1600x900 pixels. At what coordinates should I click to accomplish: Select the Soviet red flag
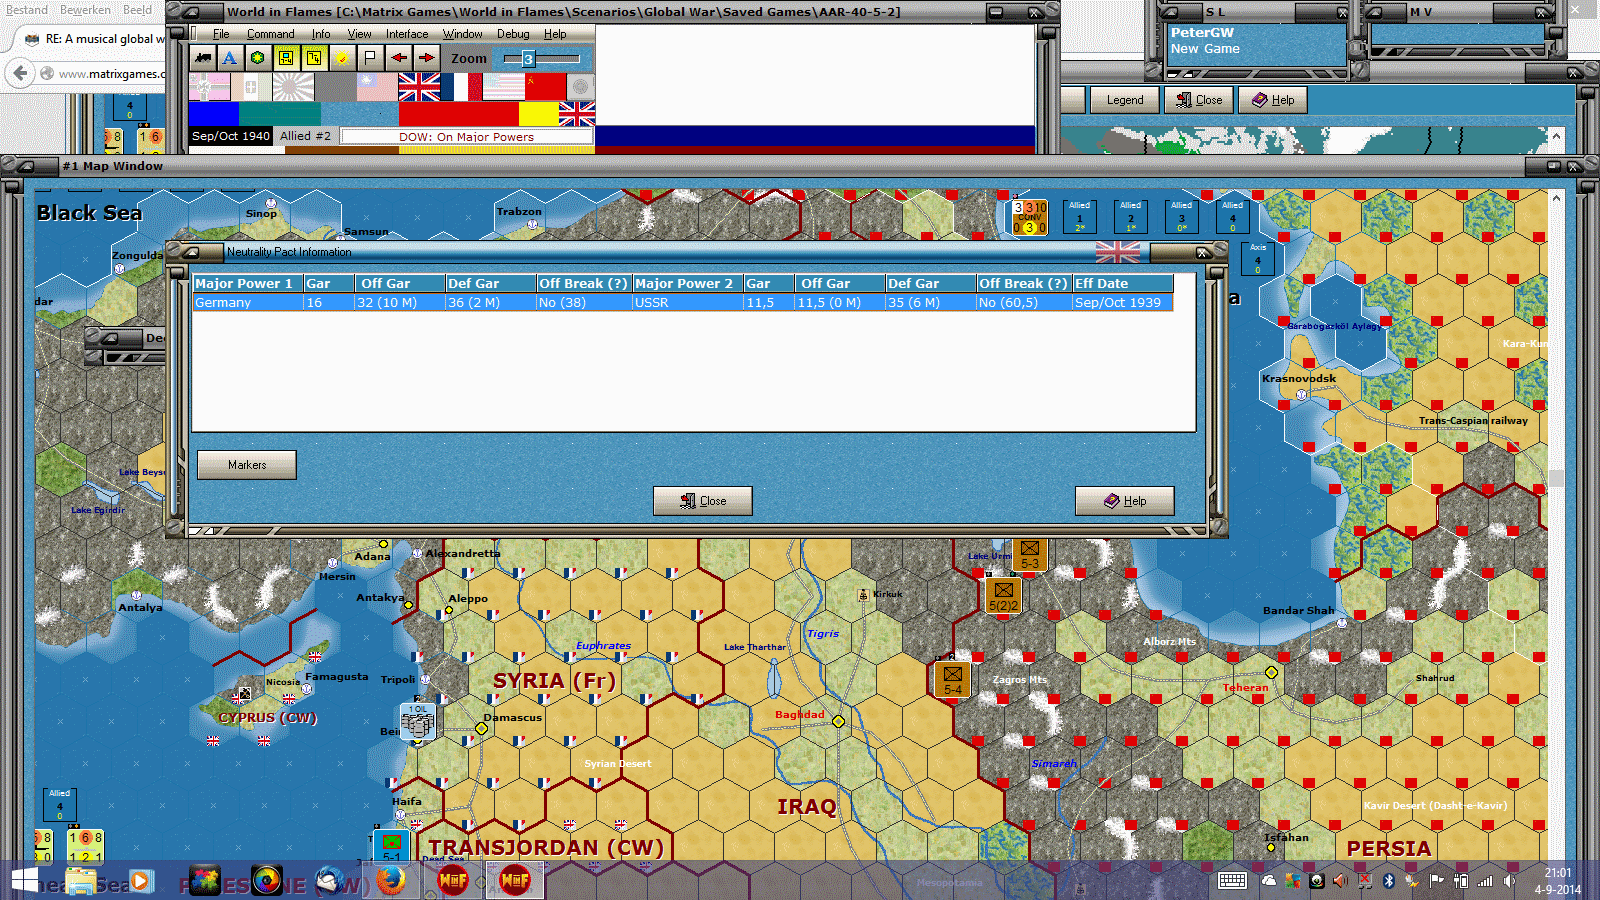[545, 87]
